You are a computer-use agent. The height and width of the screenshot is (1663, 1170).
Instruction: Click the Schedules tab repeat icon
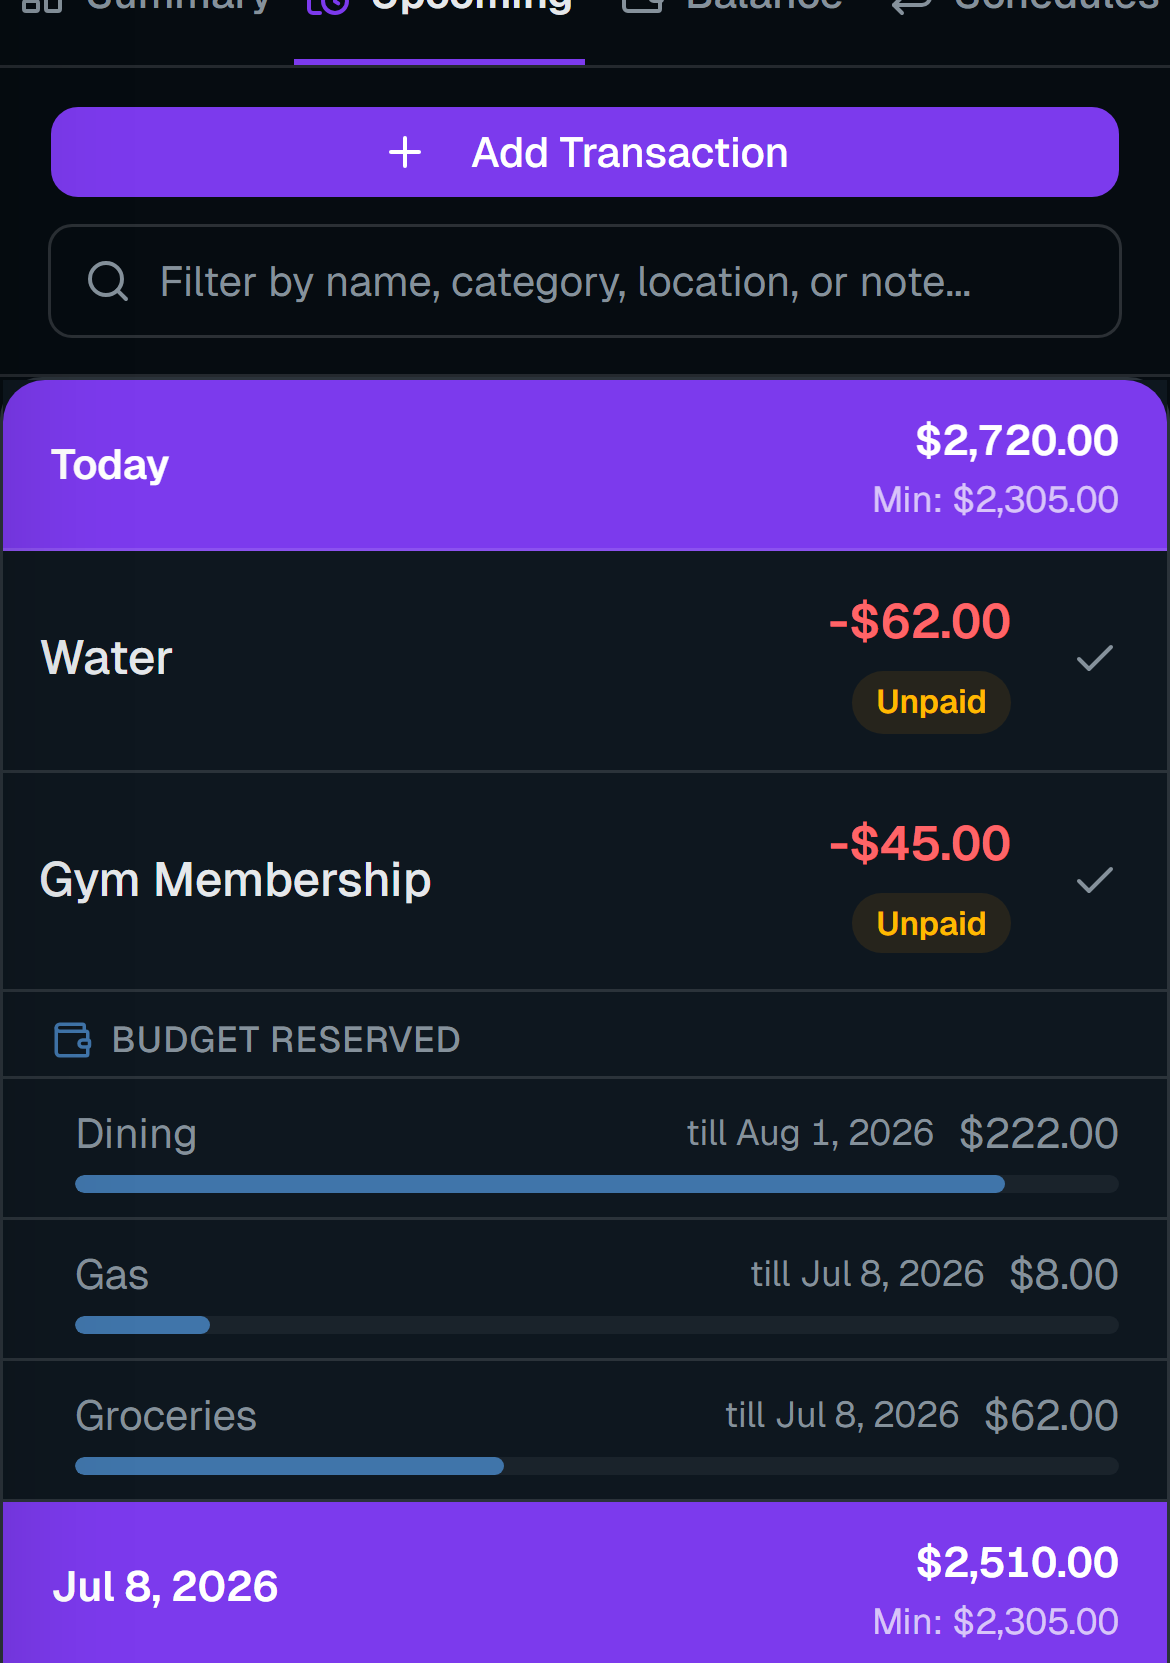coord(910,5)
